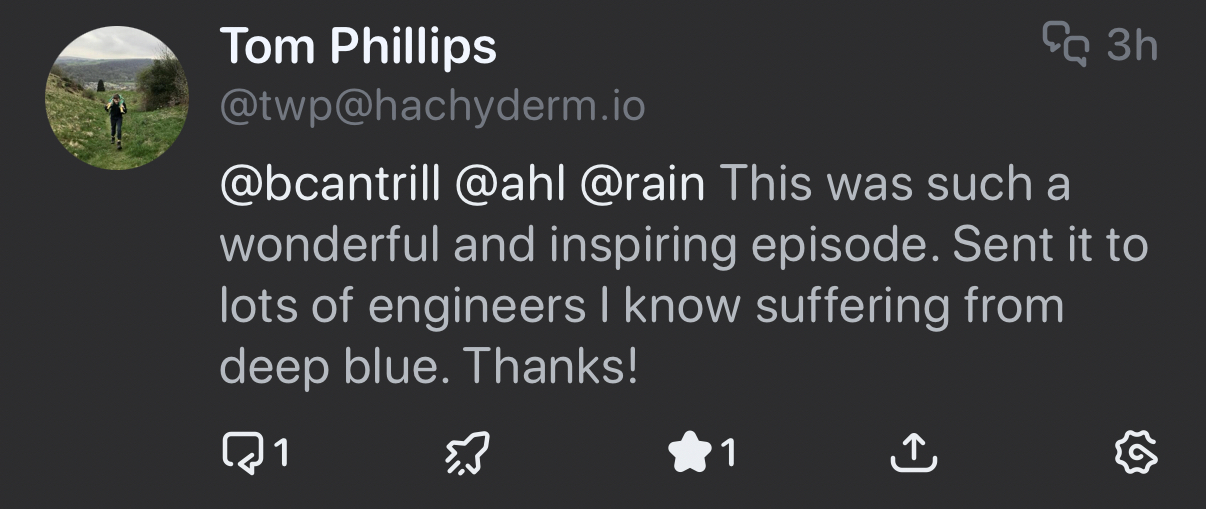Open the conversation thread icon
The width and height of the screenshot is (1206, 509).
[x=1065, y=45]
